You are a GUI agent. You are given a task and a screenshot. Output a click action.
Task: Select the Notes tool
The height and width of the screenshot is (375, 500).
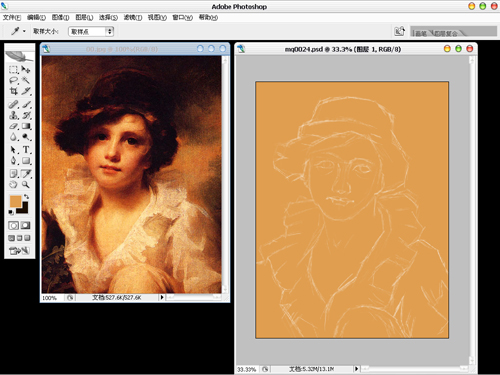click(13, 173)
